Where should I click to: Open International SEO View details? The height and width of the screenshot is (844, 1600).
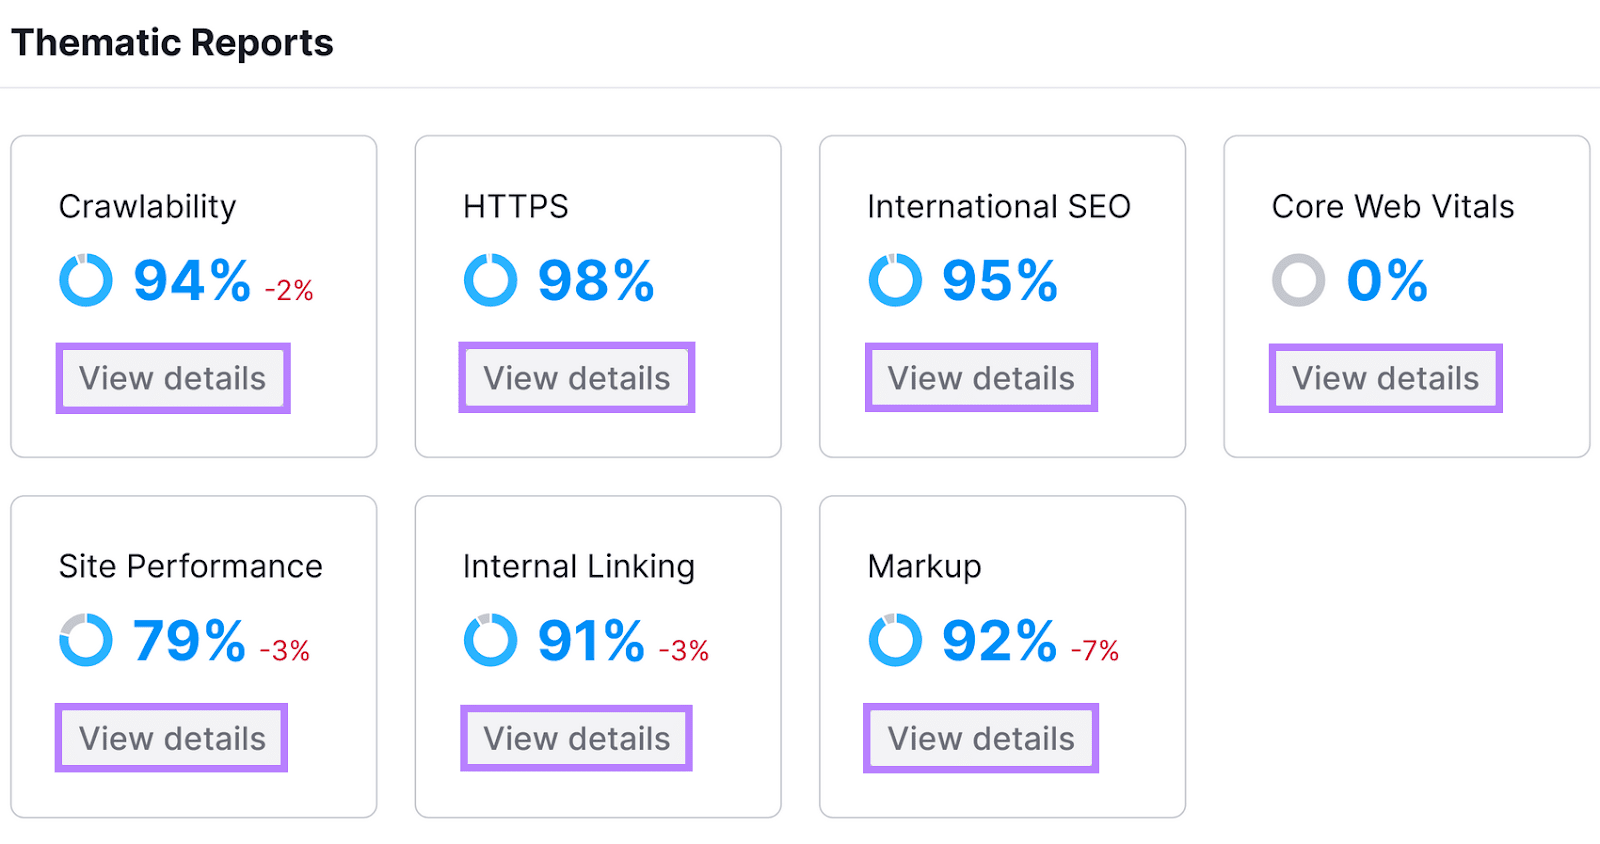[x=981, y=378]
